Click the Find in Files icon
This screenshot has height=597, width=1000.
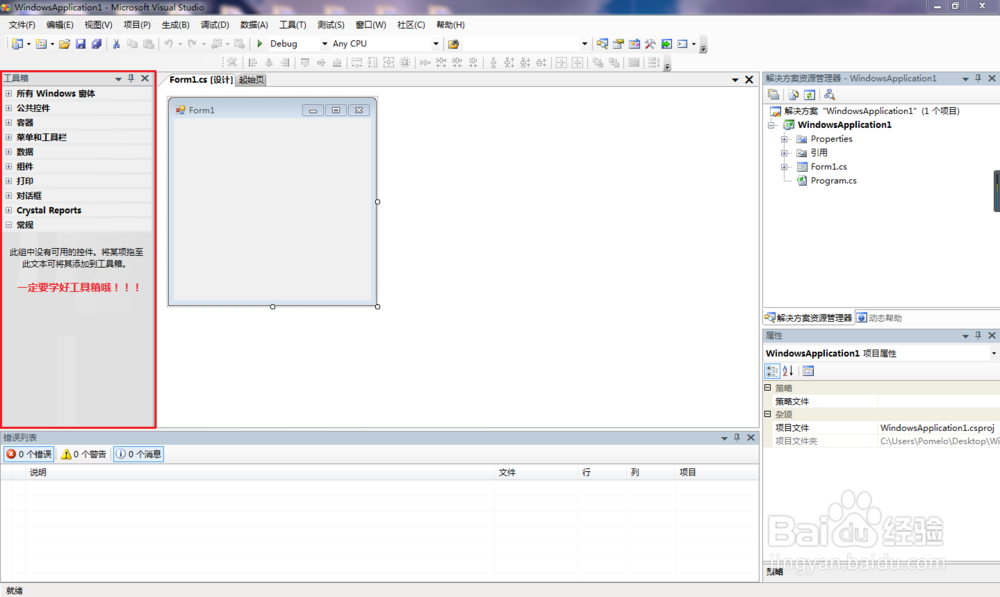pos(453,44)
